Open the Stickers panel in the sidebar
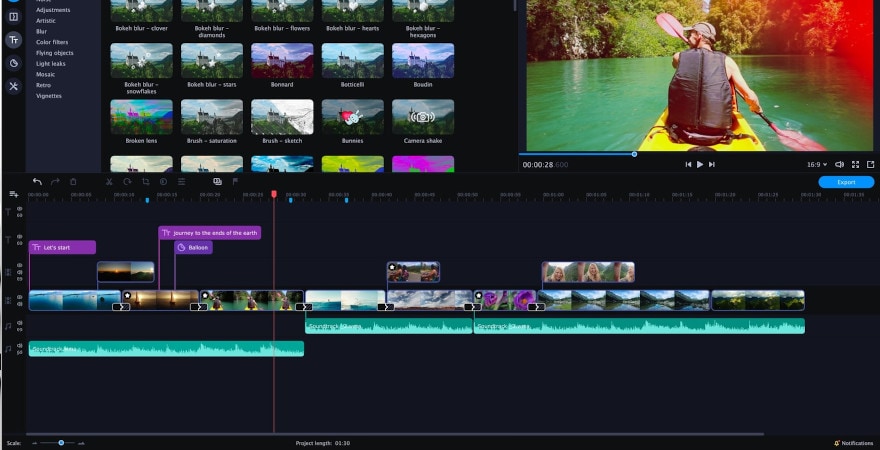The height and width of the screenshot is (450, 880). [x=14, y=63]
